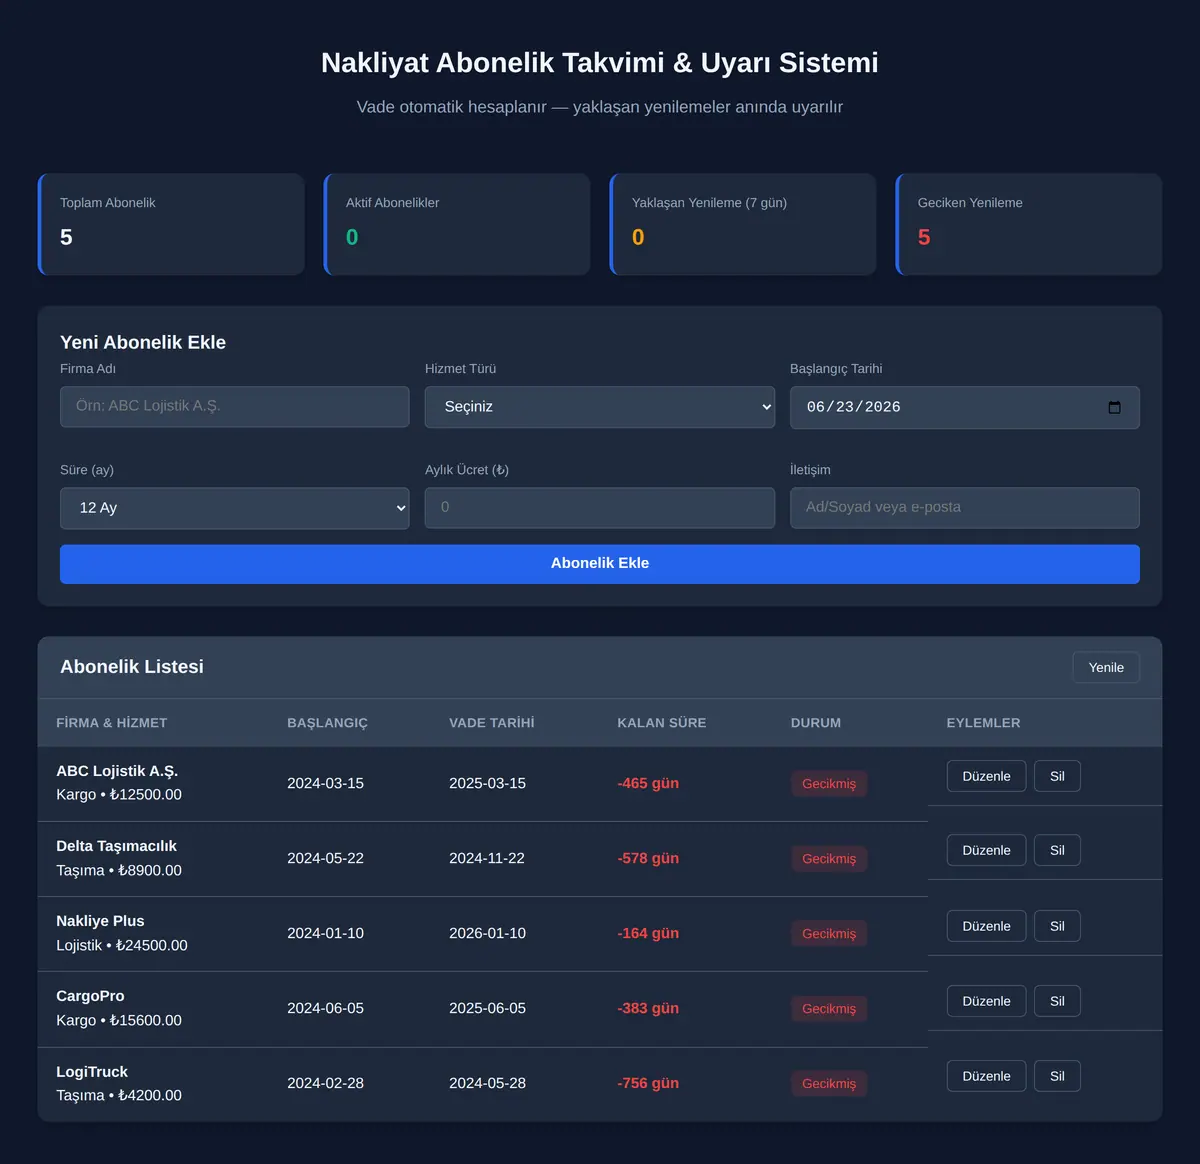1200x1164 pixels.
Task: Click the VADE TARİHİ column header
Action: 492,723
